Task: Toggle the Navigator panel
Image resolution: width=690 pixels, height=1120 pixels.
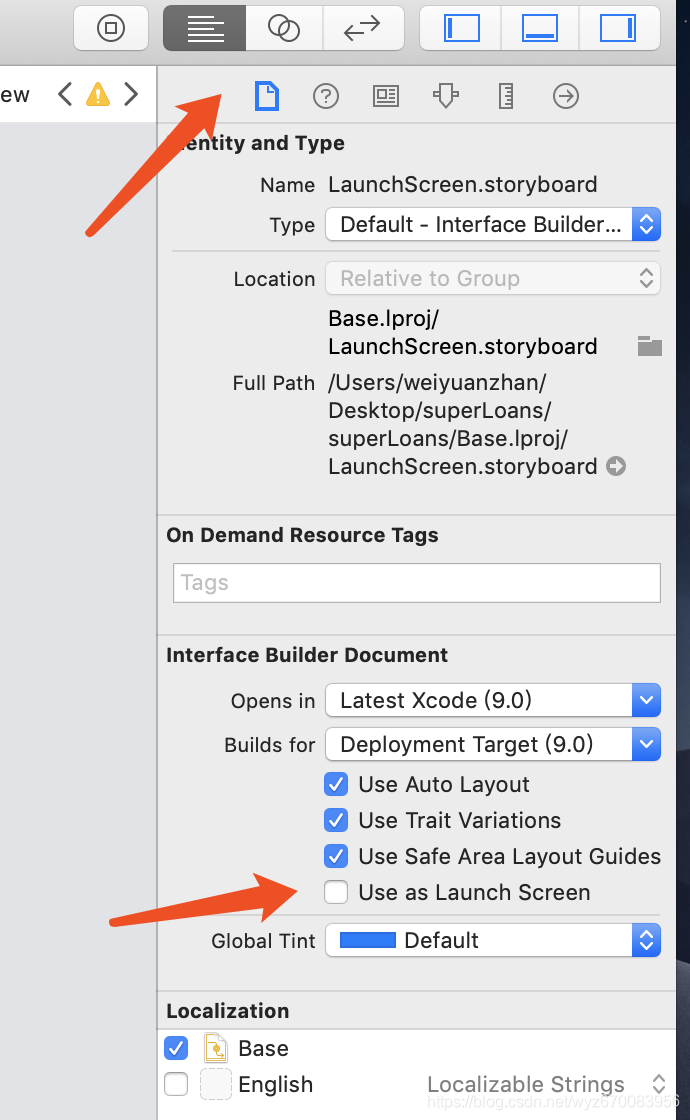Action: 461,29
